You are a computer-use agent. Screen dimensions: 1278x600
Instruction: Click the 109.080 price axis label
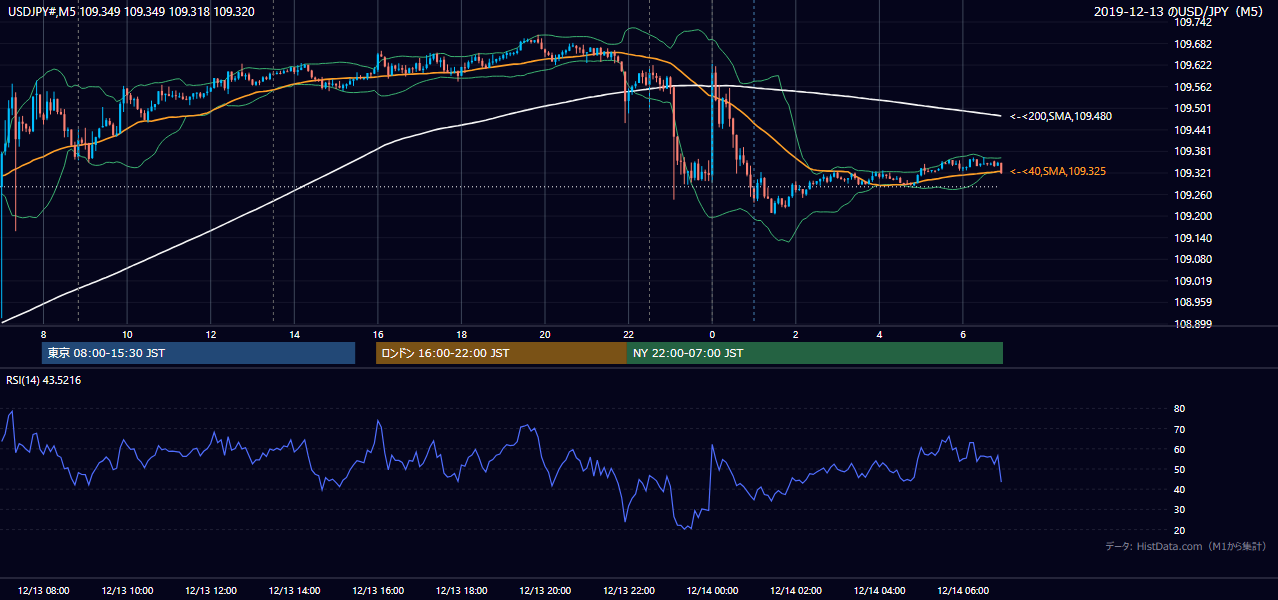click(x=1193, y=259)
